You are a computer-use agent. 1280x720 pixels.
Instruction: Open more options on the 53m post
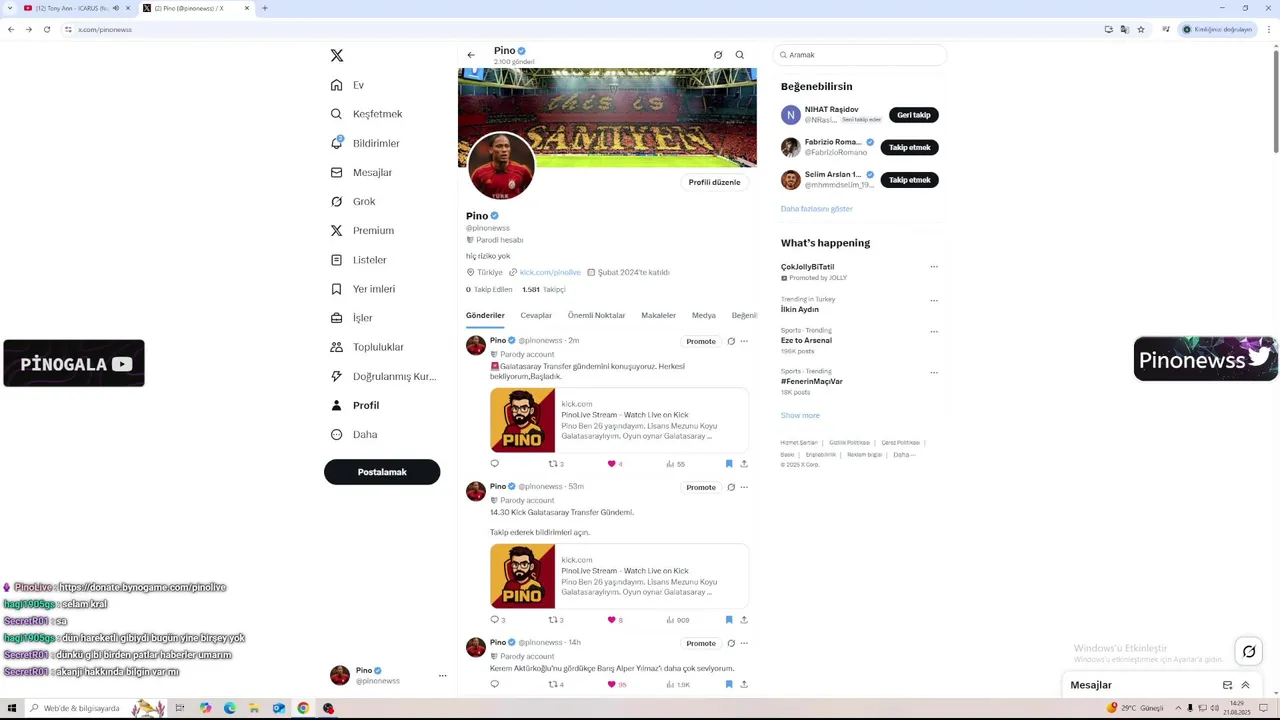click(x=744, y=487)
